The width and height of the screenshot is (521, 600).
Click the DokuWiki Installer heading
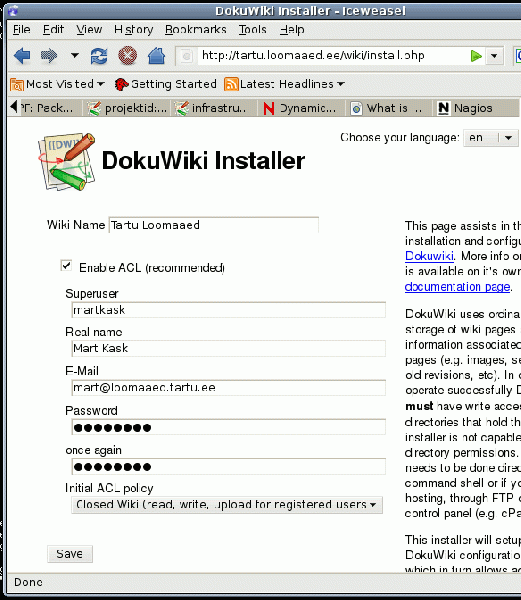tap(204, 160)
